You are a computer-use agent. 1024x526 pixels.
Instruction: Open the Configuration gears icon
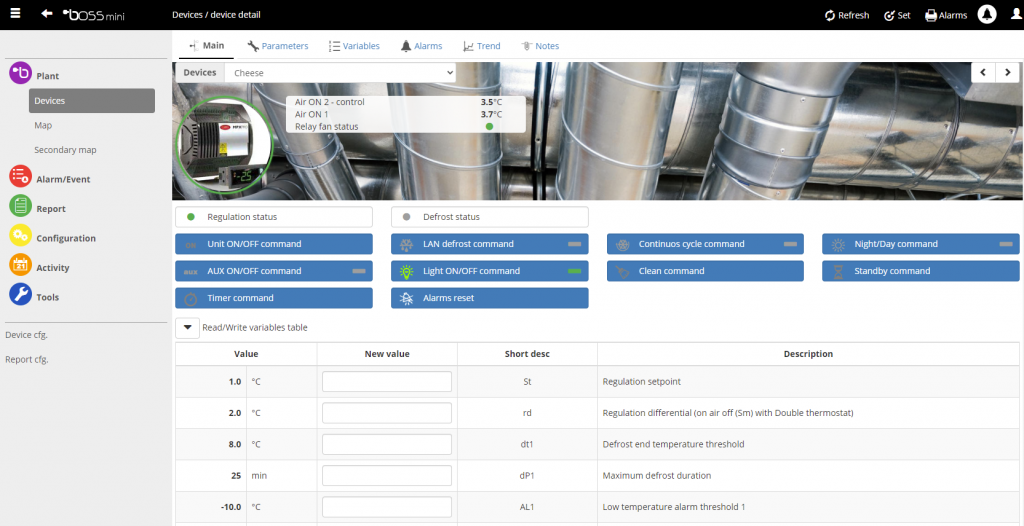(x=20, y=236)
